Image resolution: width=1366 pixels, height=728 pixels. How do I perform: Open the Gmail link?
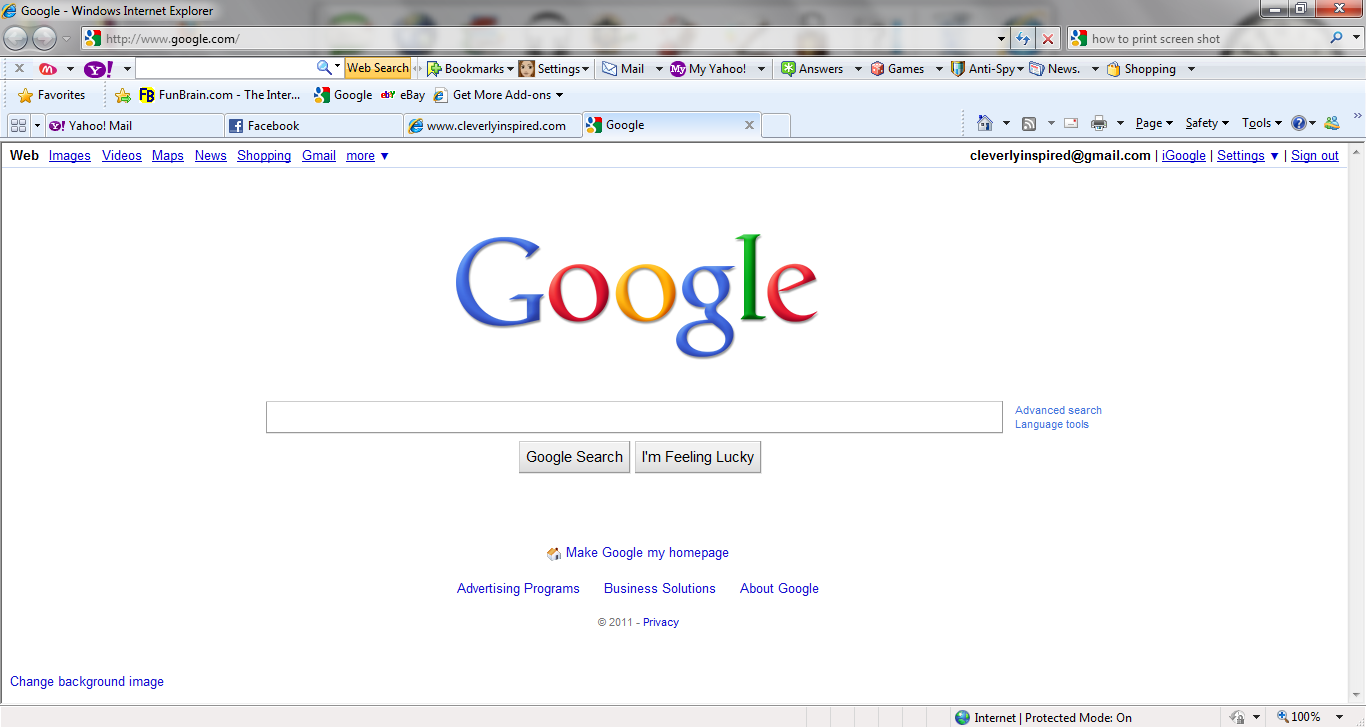(x=319, y=156)
